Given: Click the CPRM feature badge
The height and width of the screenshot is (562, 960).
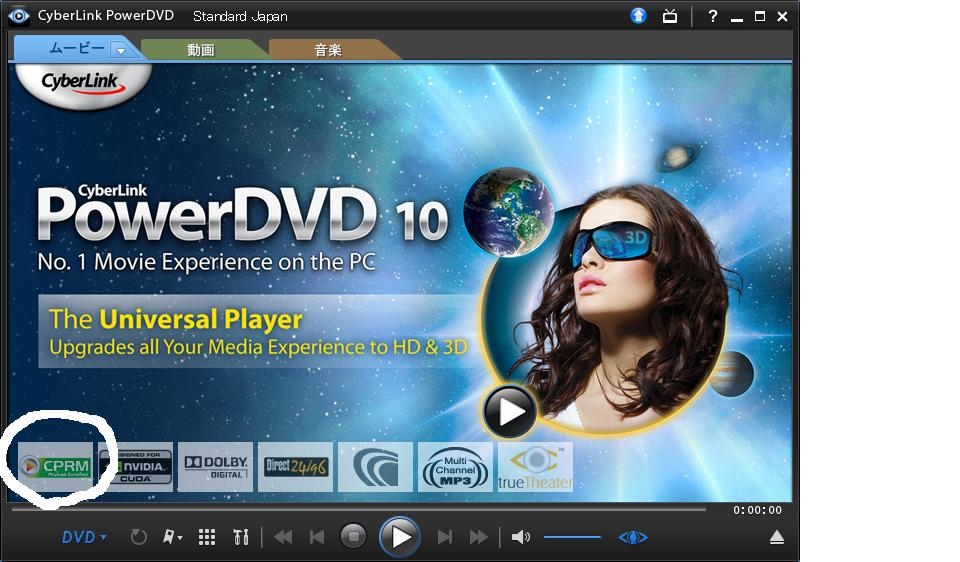Looking at the screenshot, I should click(56, 466).
